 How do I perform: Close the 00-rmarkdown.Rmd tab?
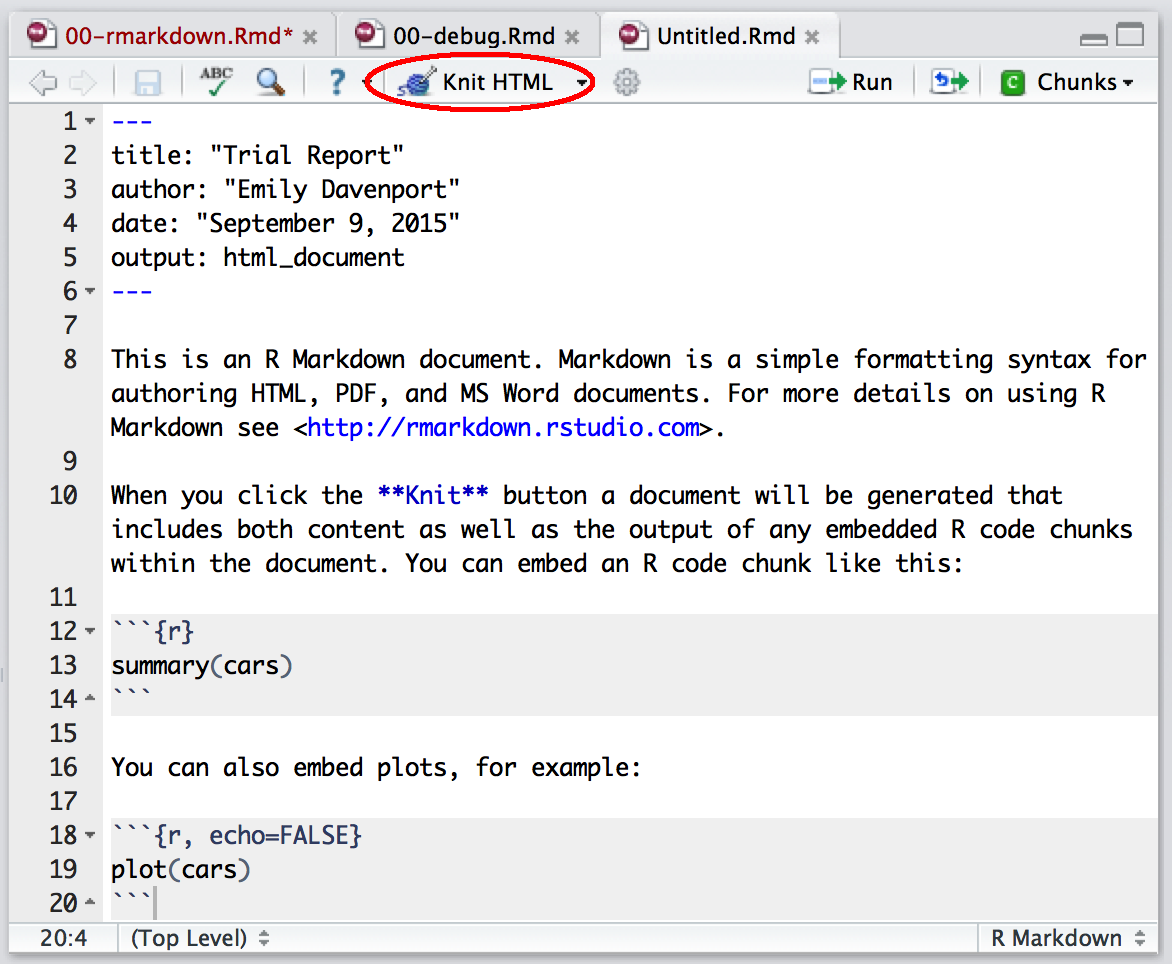309,37
